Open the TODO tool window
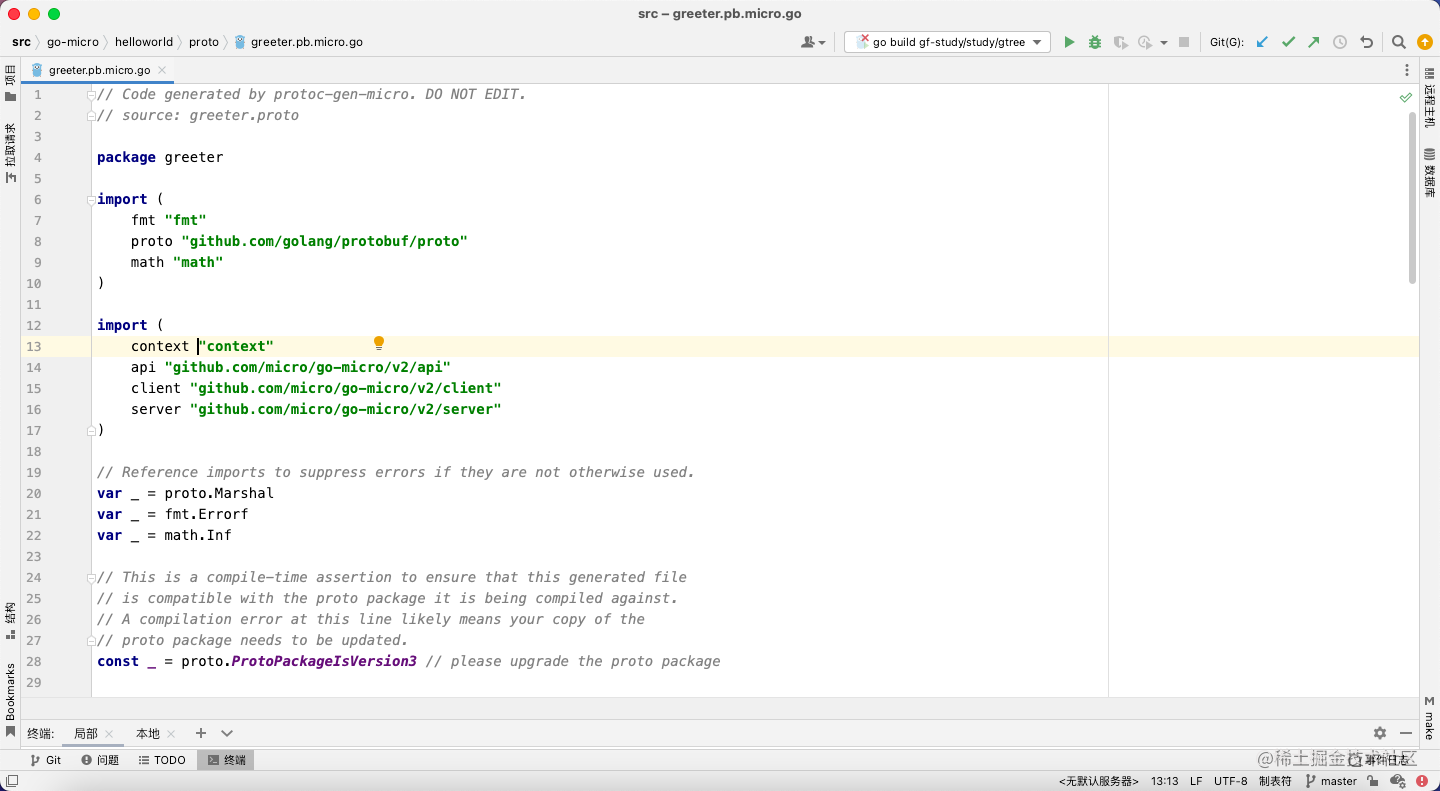The height and width of the screenshot is (791, 1440). click(162, 760)
